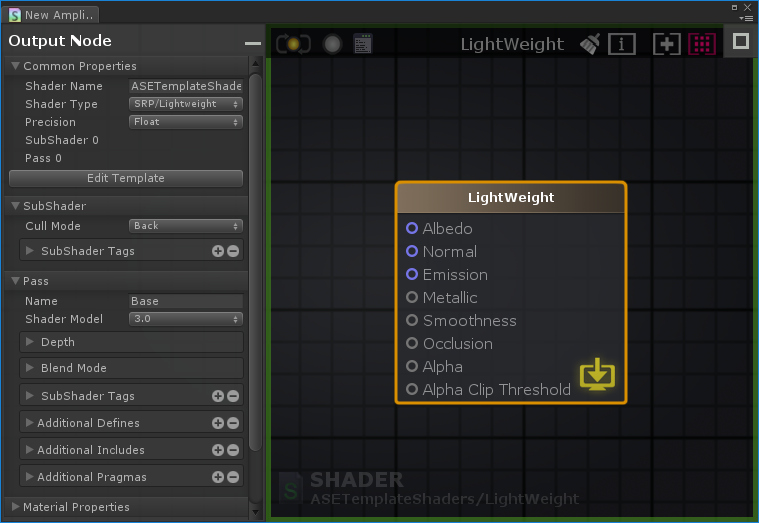Expand the Material Properties section

click(x=15, y=507)
